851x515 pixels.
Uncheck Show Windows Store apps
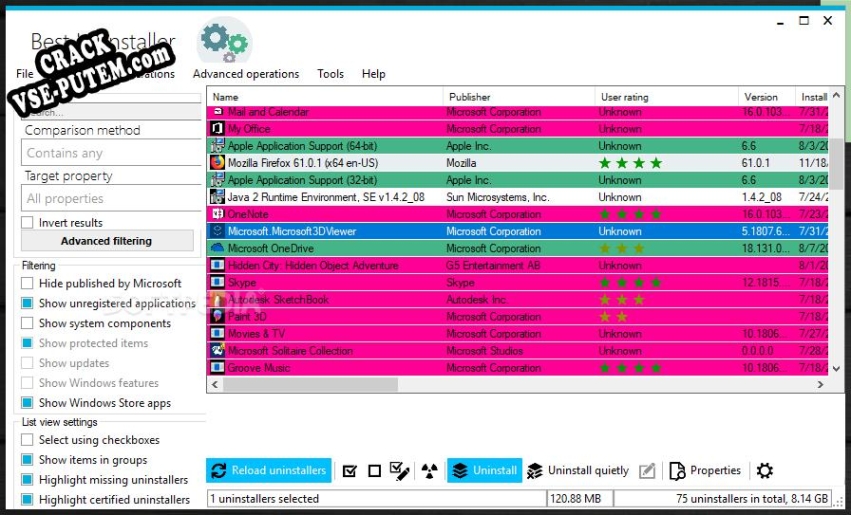[x=27, y=403]
